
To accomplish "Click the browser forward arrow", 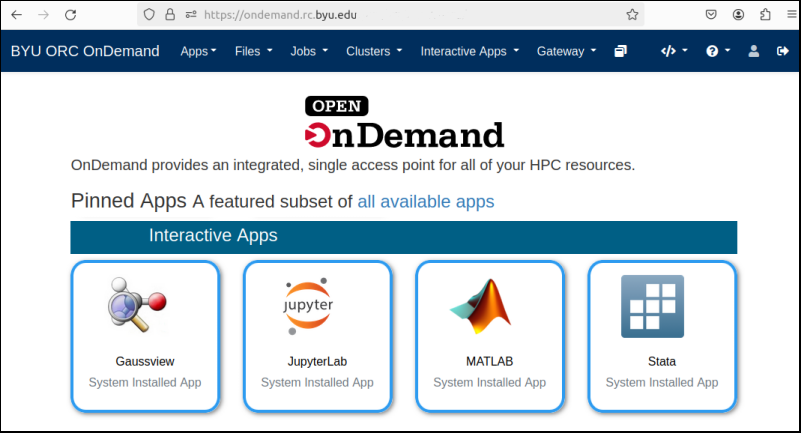I will (43, 15).
